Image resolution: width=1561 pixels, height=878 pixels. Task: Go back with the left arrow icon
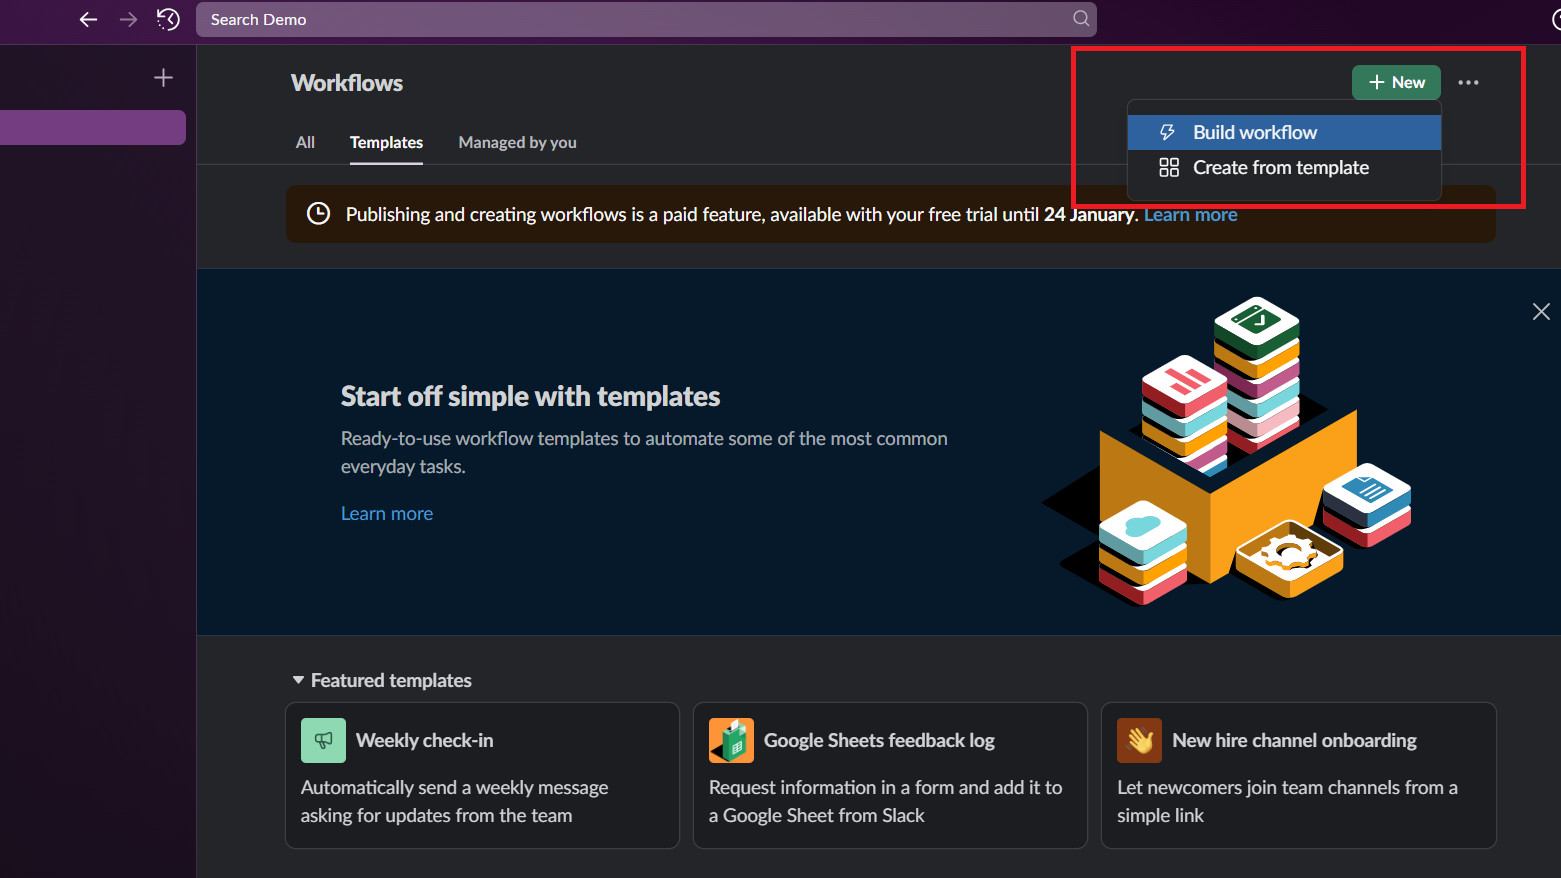click(88, 19)
